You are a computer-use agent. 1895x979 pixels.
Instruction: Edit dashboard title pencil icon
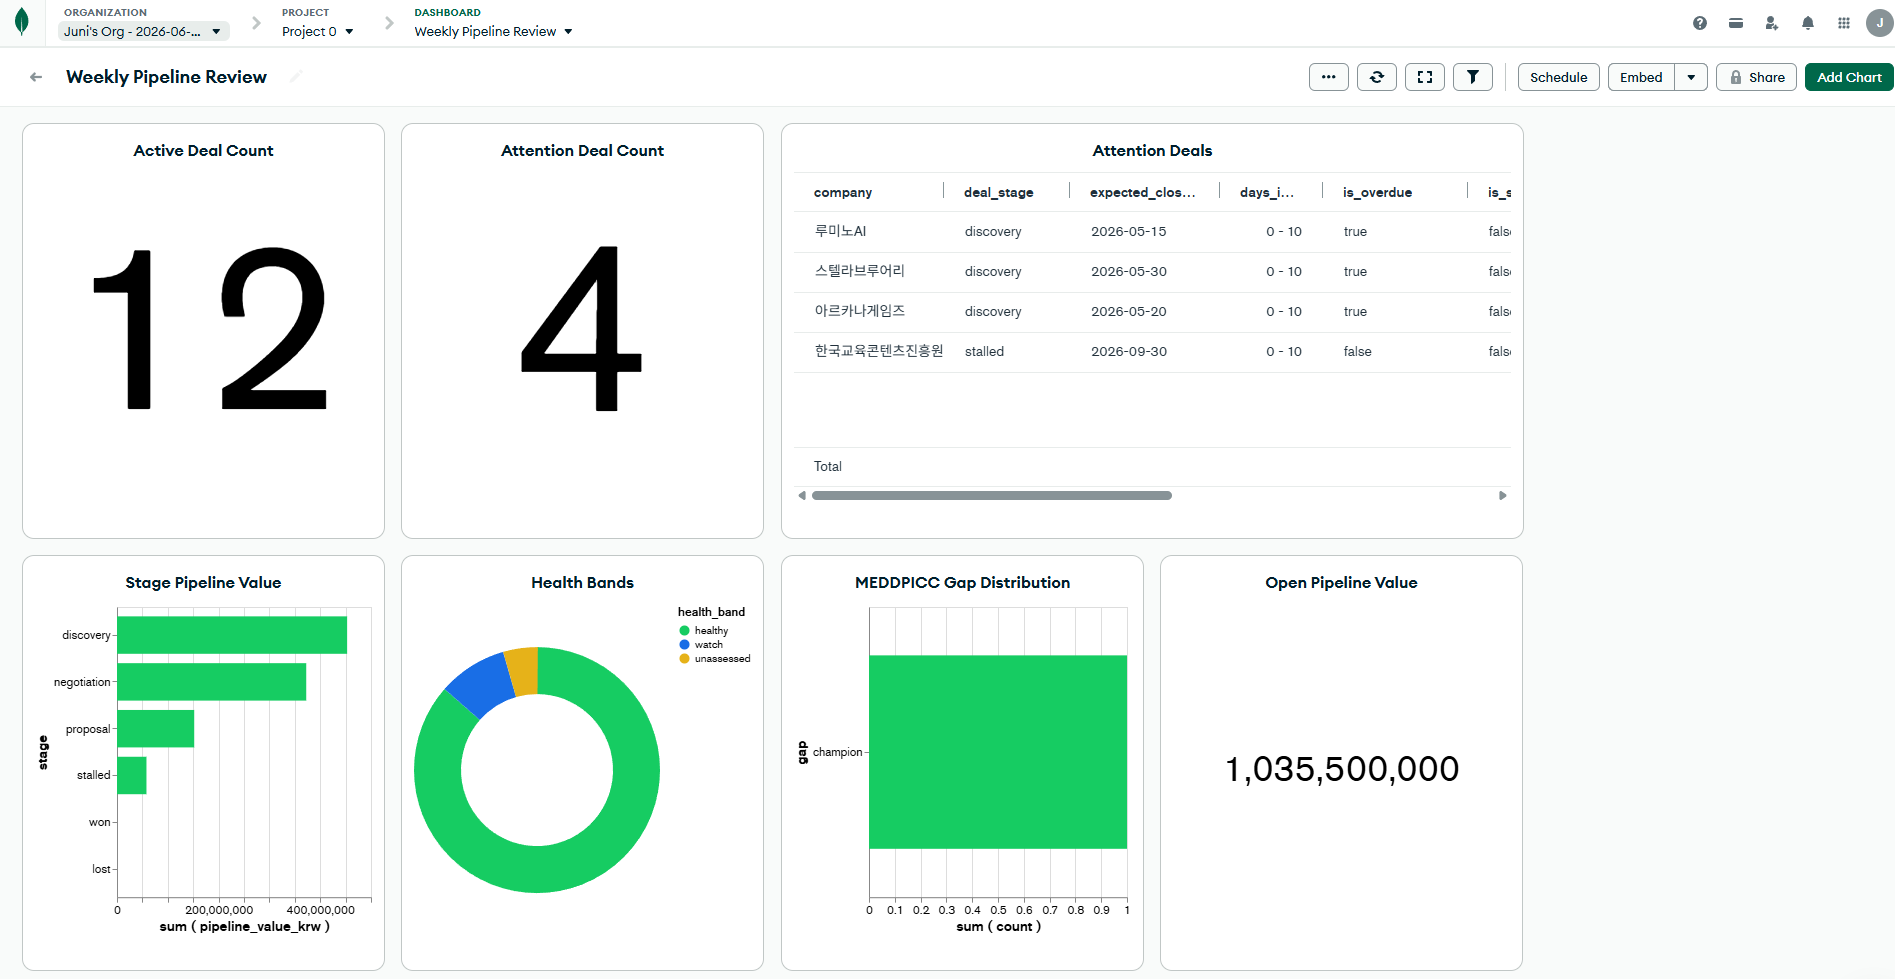pos(296,77)
